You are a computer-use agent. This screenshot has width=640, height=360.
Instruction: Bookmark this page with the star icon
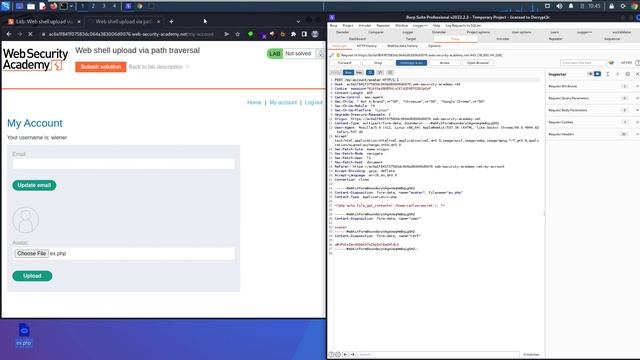tap(238, 34)
